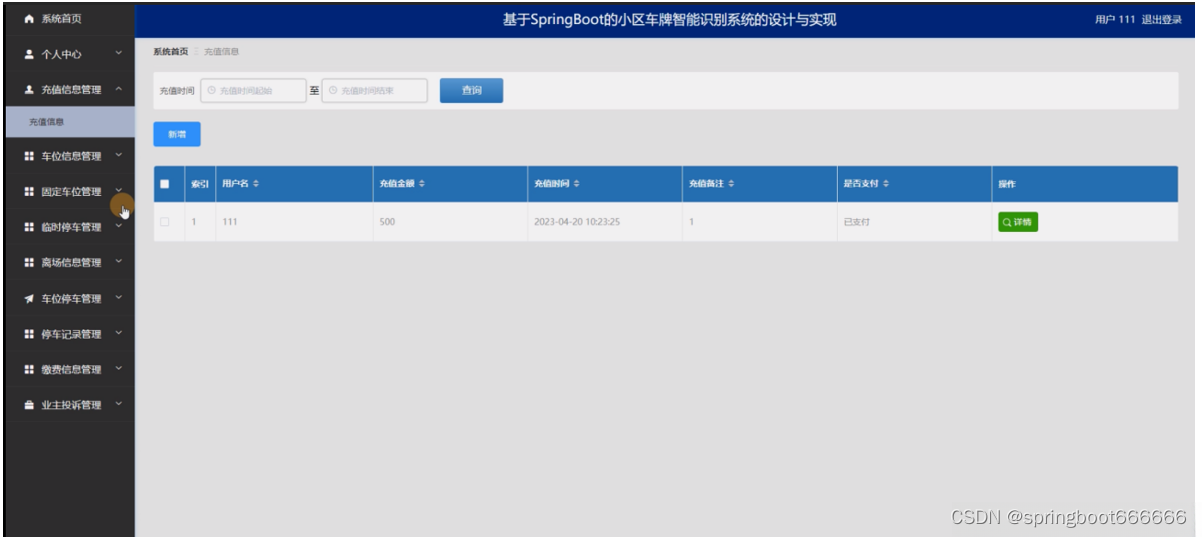Image resolution: width=1202 pixels, height=537 pixels.
Task: Expand the 临时停车管理 menu chevron
Action: [x=119, y=227]
